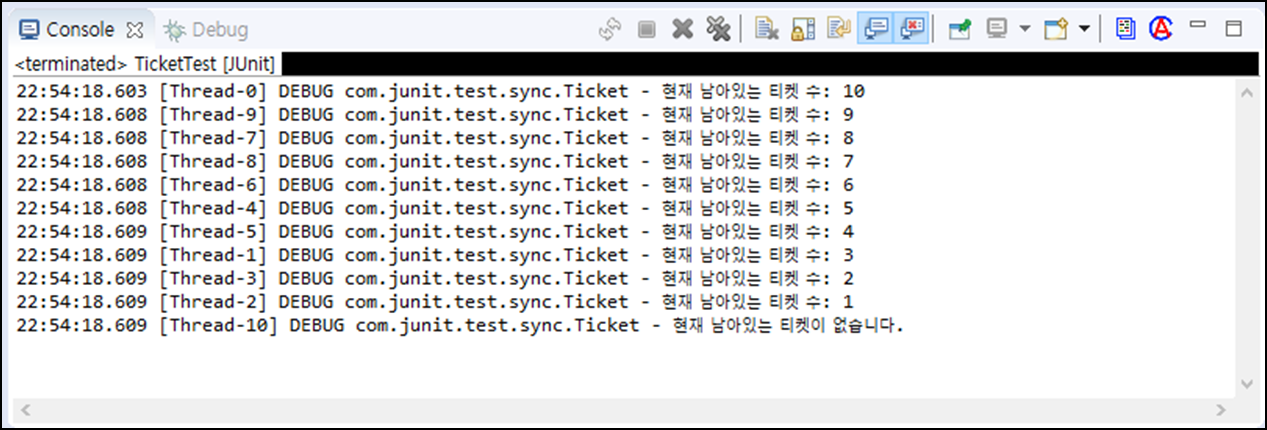The width and height of the screenshot is (1267, 430).
Task: Open Display Selected Console dropdown arrow
Action: (x=1024, y=30)
